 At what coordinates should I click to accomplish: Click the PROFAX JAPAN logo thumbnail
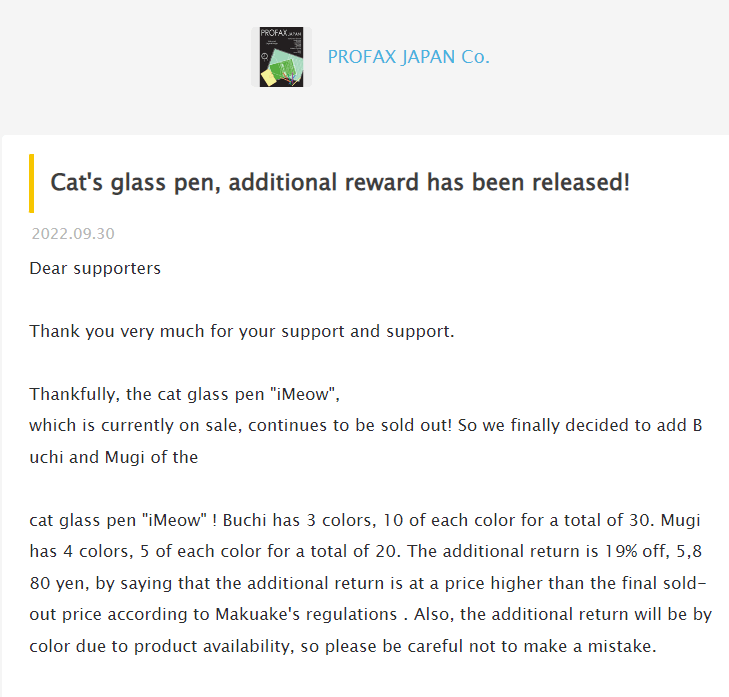pyautogui.click(x=281, y=57)
